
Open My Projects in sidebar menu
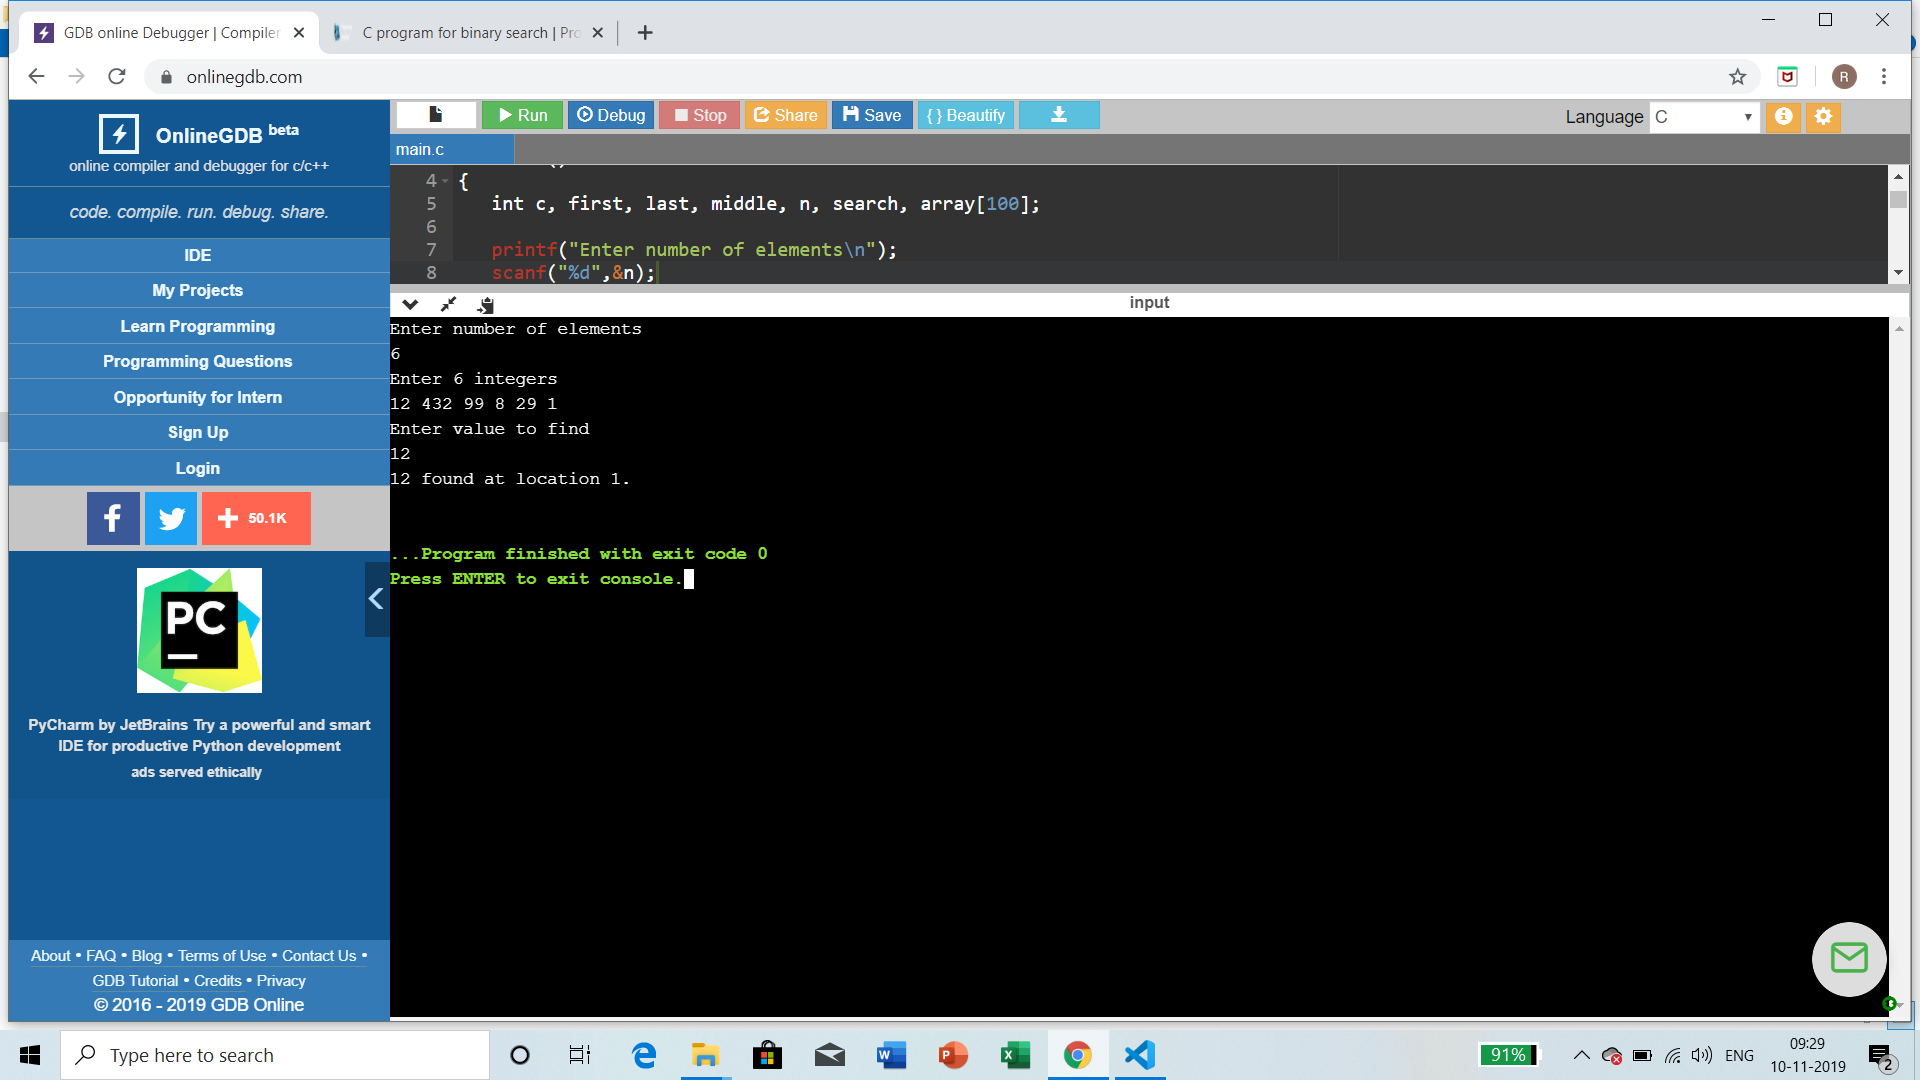(198, 290)
